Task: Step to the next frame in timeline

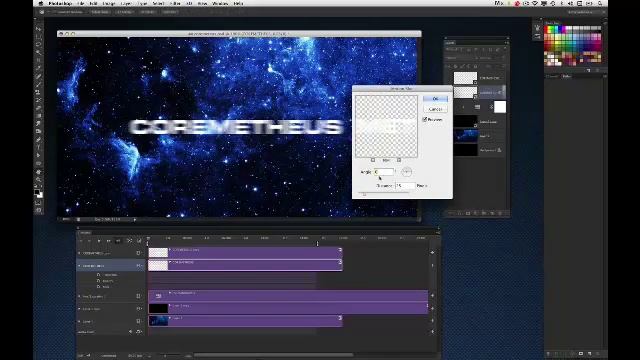Action: coord(108,241)
